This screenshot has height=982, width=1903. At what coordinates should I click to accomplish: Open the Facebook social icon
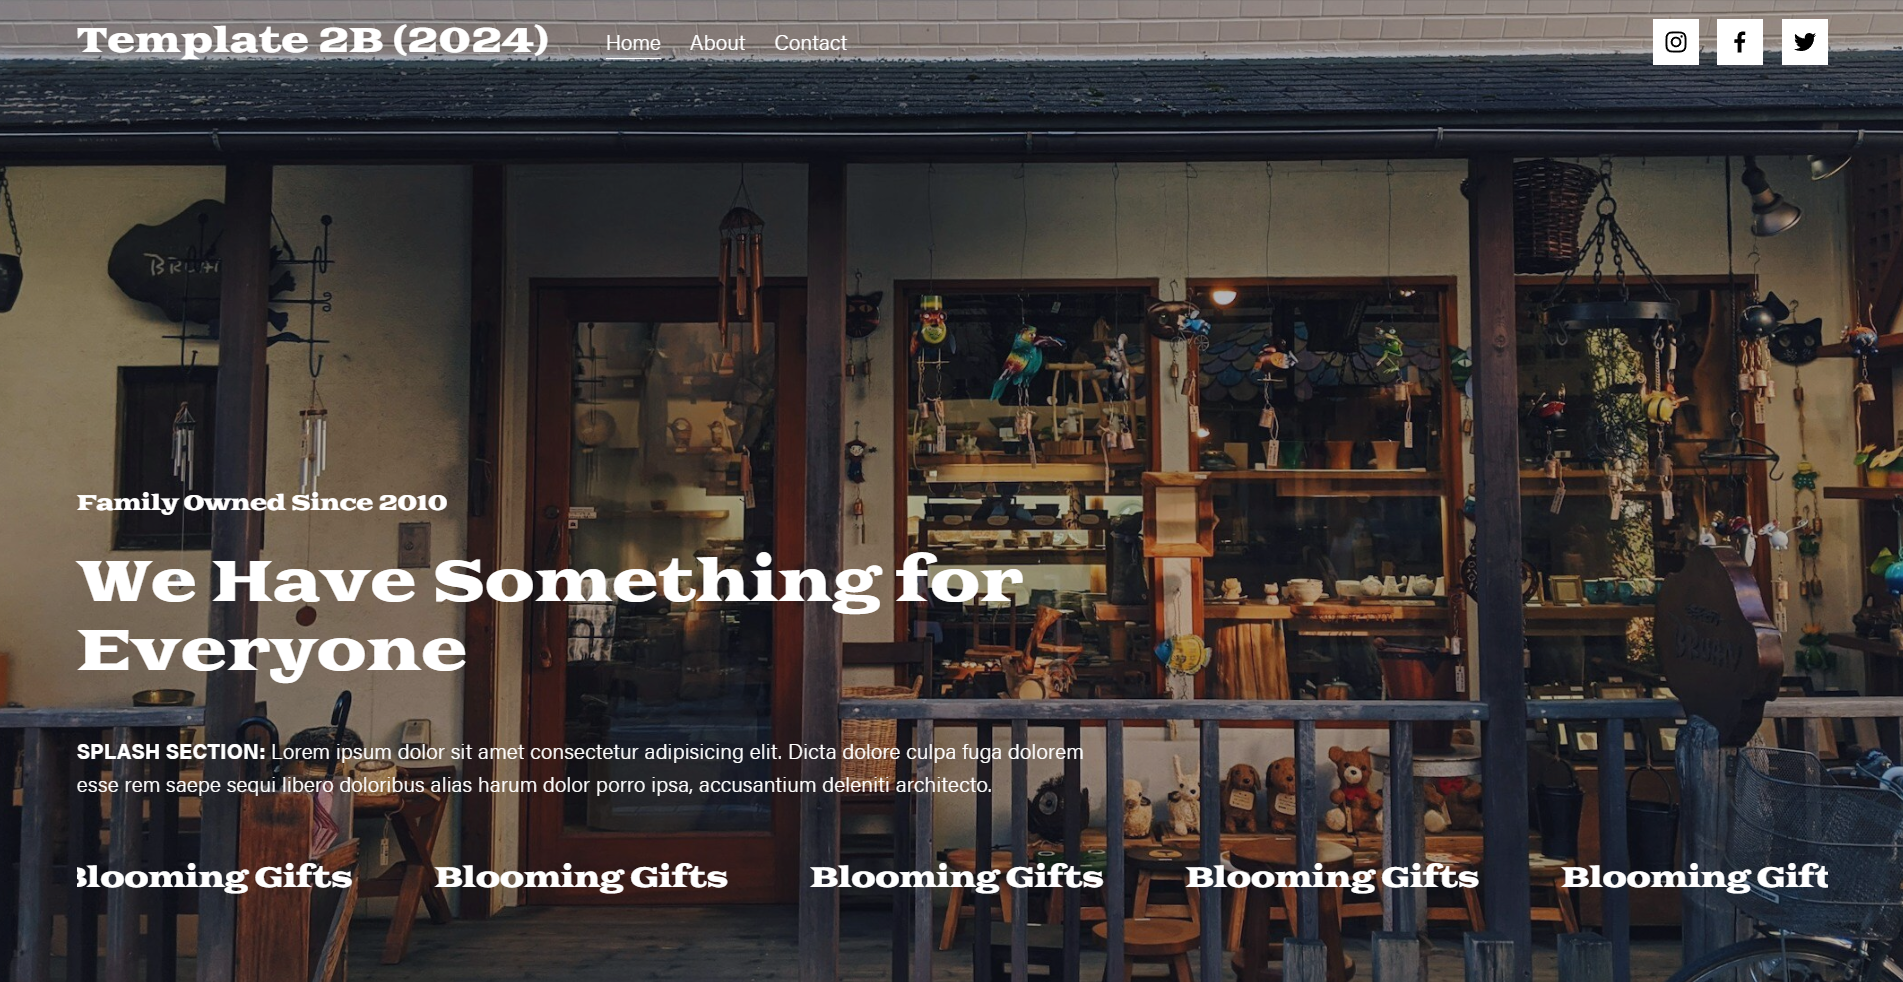tap(1740, 42)
